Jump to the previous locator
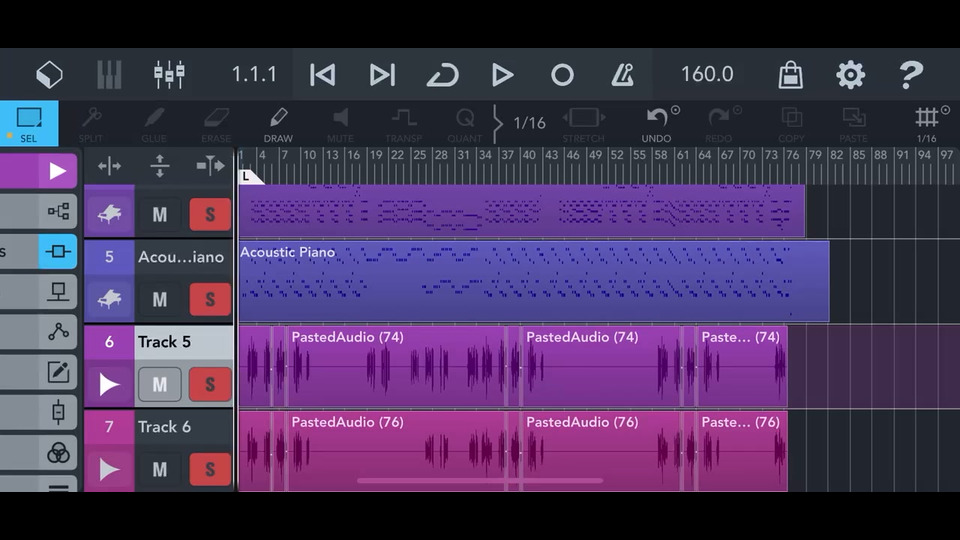Screen dimensions: 960x540 pos(322,75)
